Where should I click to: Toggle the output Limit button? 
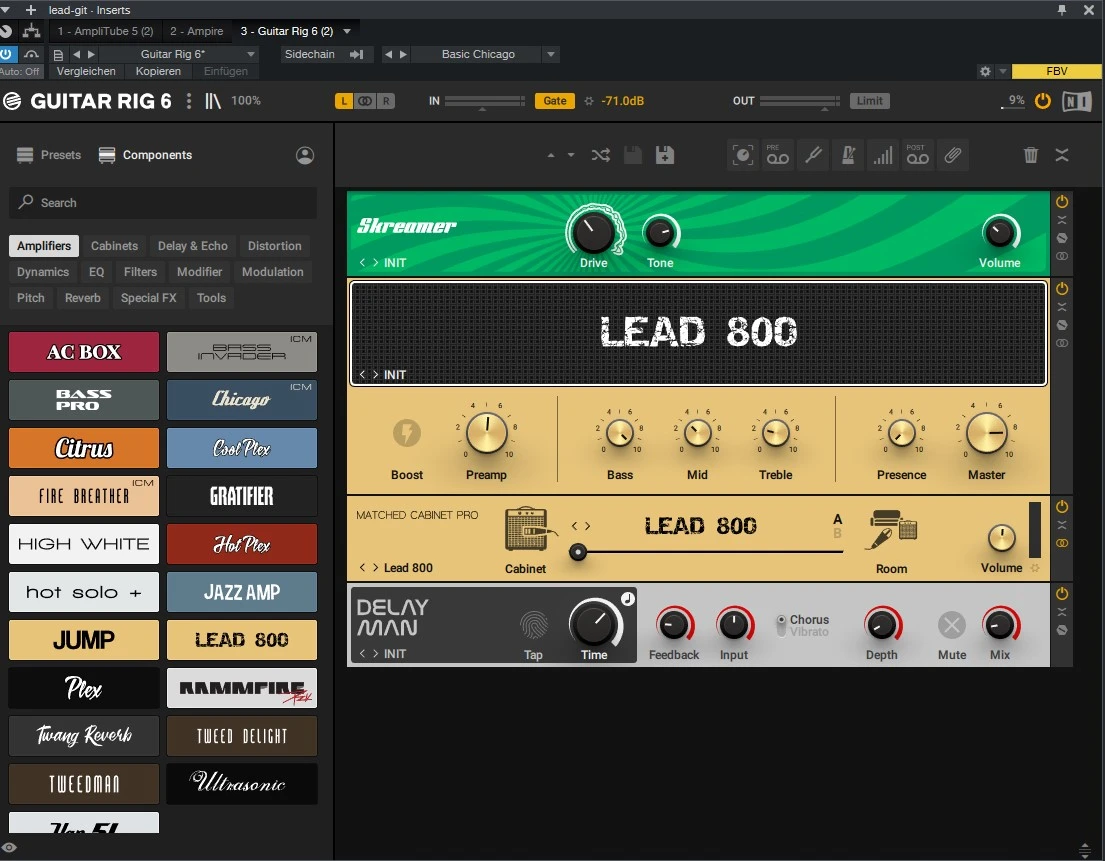click(870, 101)
